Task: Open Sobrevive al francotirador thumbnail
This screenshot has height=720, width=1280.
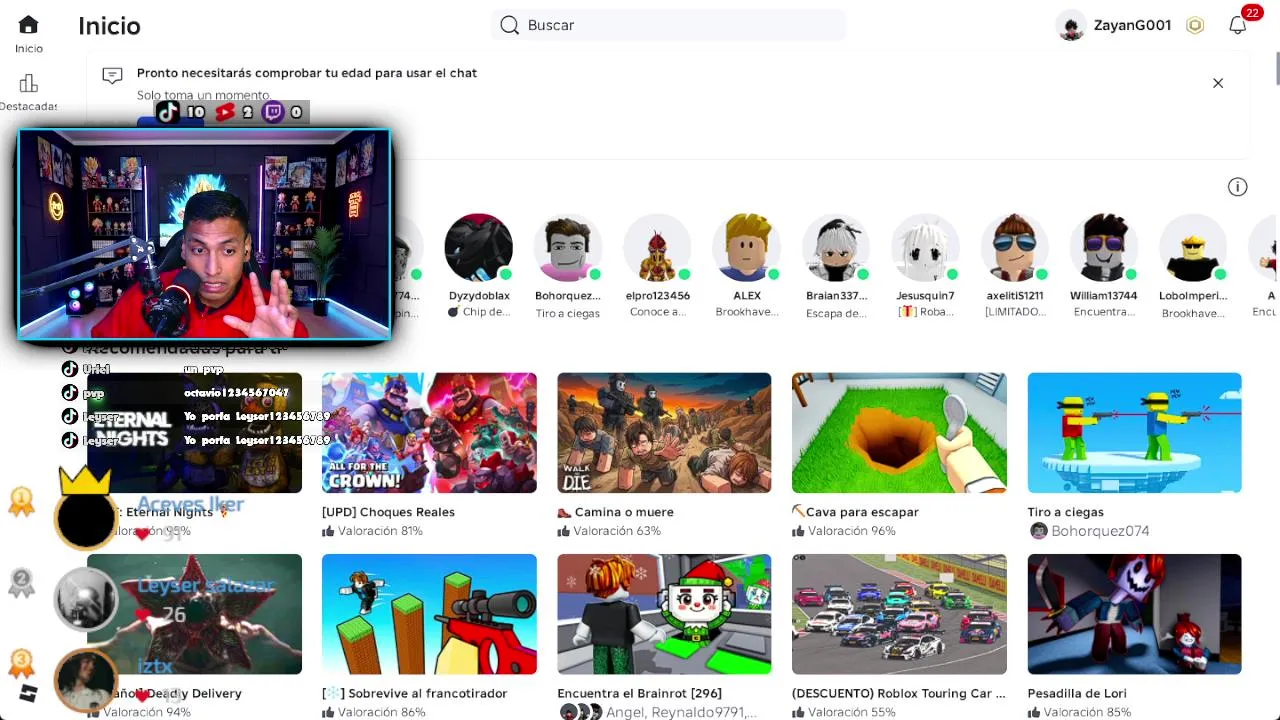Action: tap(429, 614)
